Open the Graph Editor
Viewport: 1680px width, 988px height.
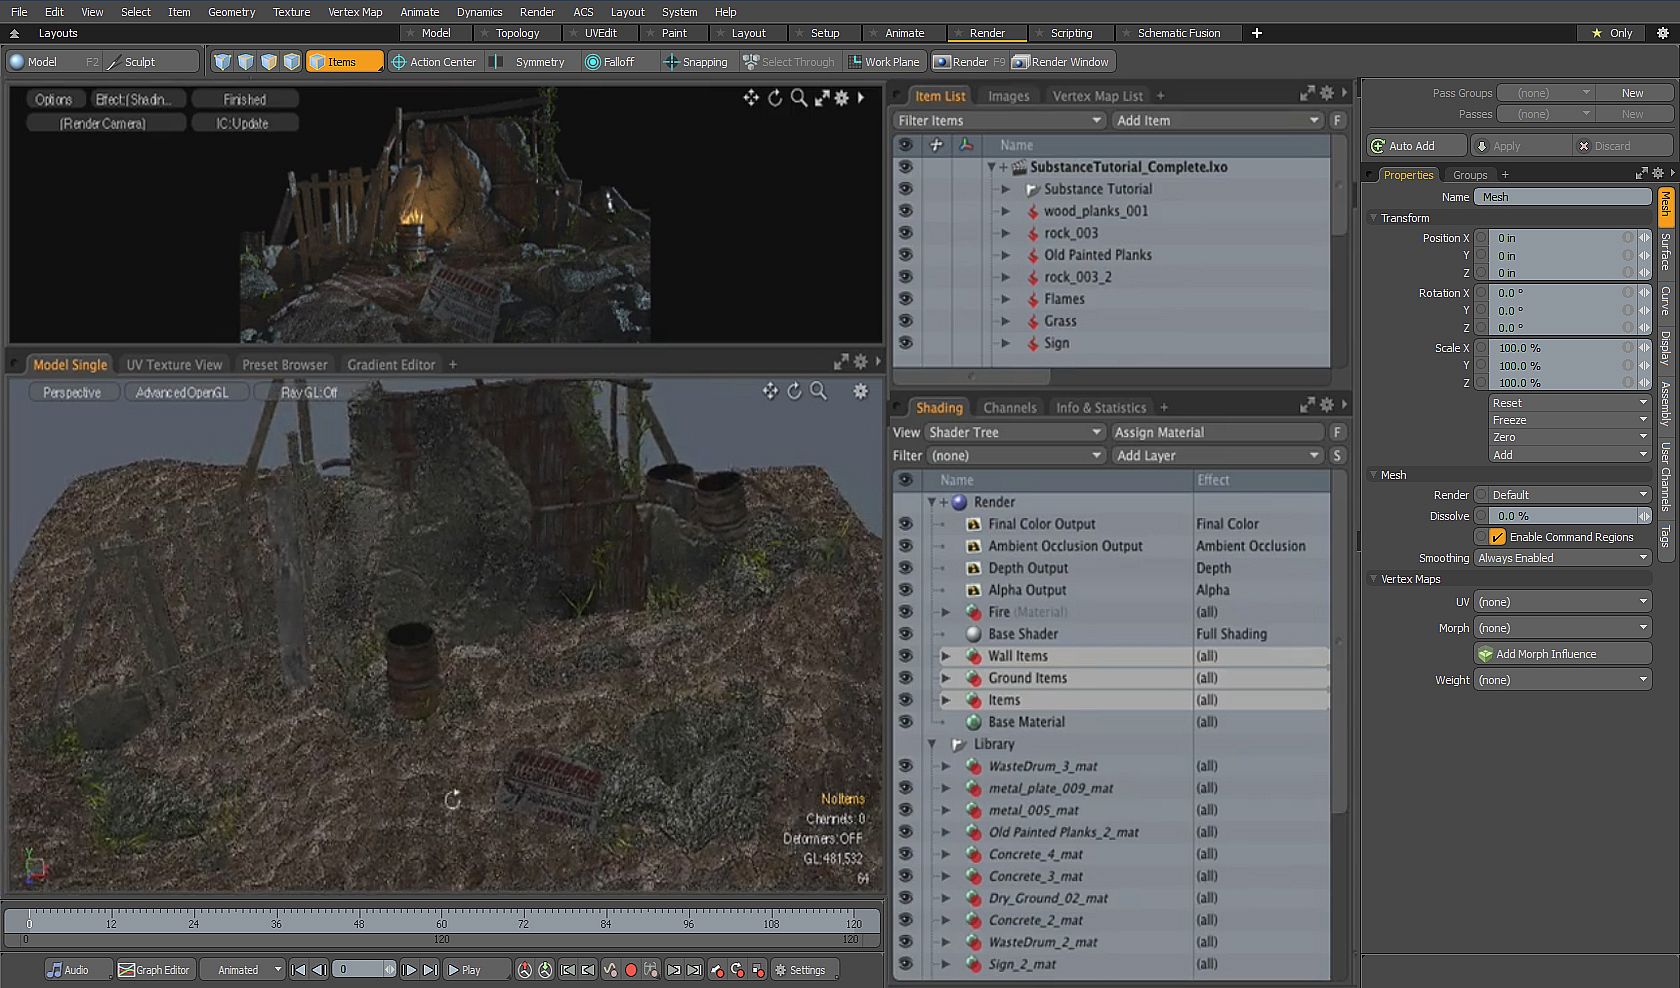(153, 970)
